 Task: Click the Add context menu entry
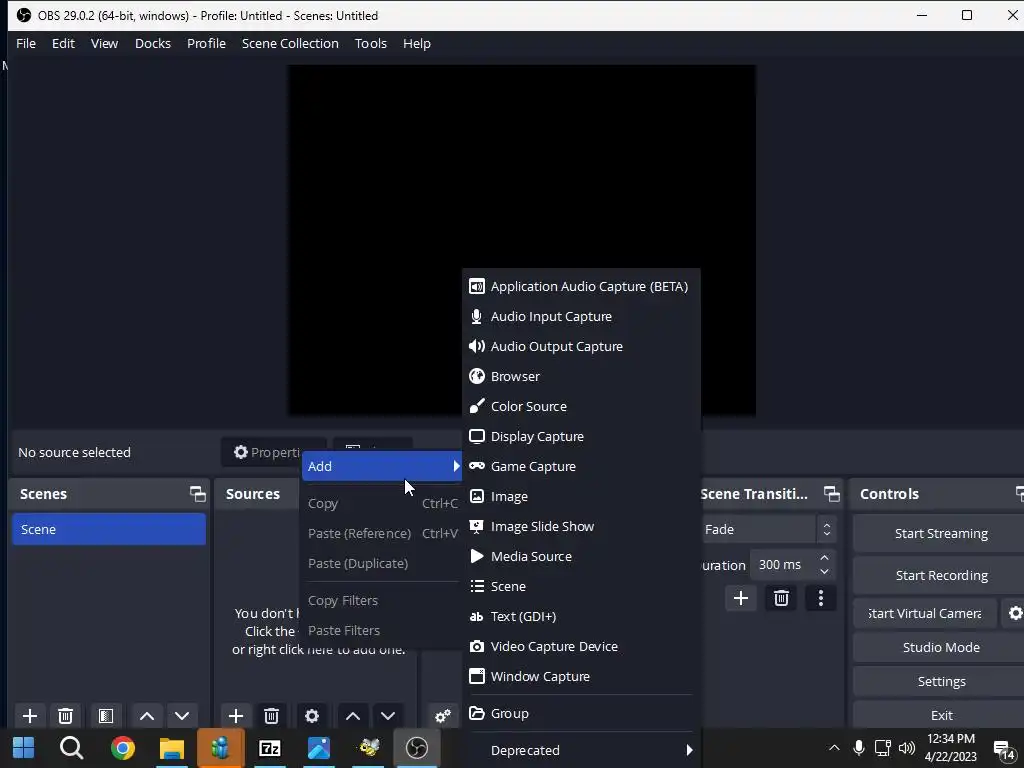point(382,466)
